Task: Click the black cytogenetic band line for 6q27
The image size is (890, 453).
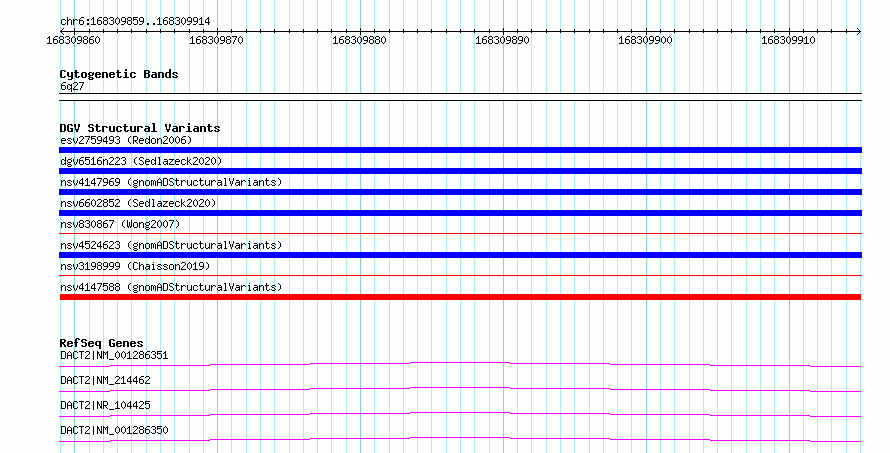Action: [460, 97]
